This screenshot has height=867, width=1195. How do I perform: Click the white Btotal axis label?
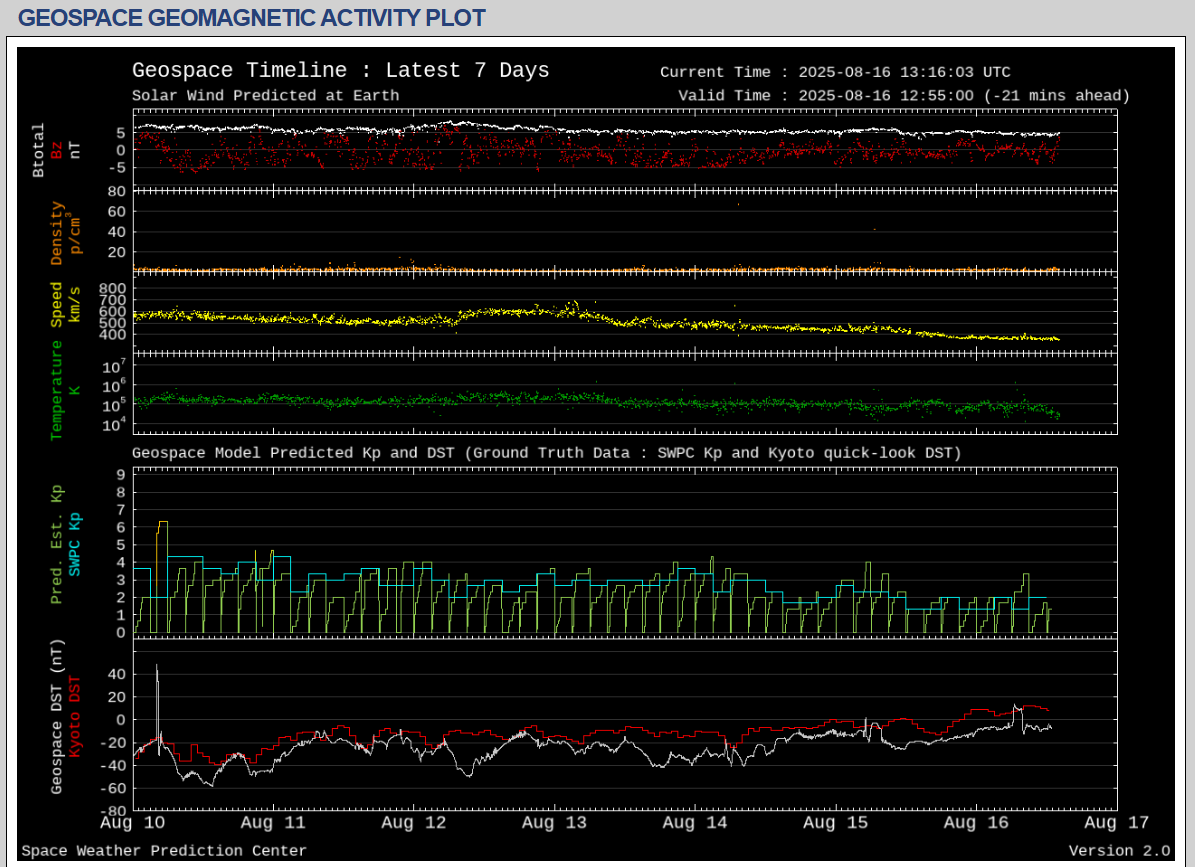[x=39, y=151]
